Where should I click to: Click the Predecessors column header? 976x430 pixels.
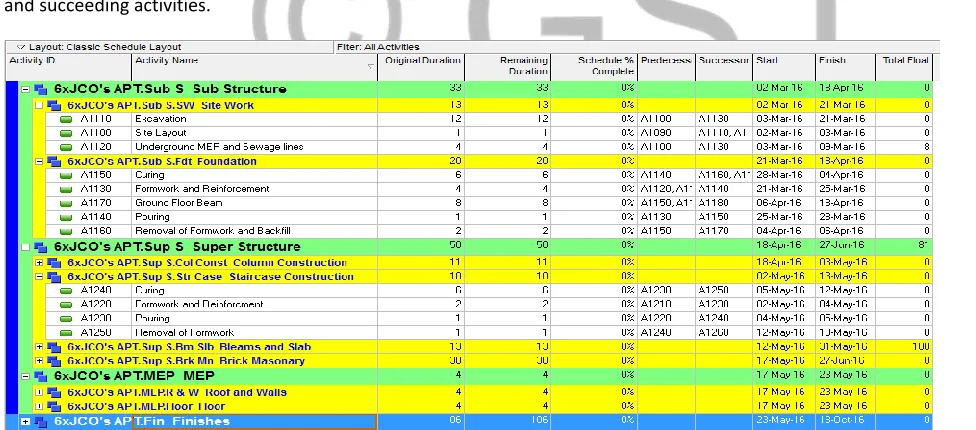pyautogui.click(x=666, y=67)
